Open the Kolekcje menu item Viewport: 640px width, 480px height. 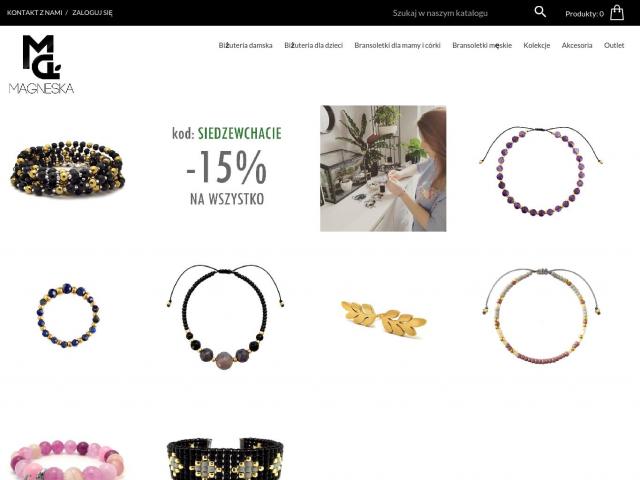coord(536,45)
